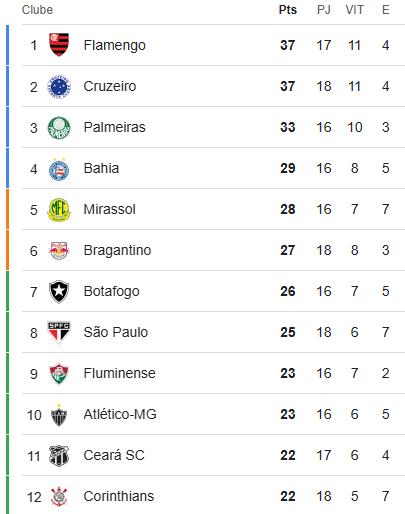405x514 pixels.
Task: Click the Ceará SC club crest
Action: (59, 456)
